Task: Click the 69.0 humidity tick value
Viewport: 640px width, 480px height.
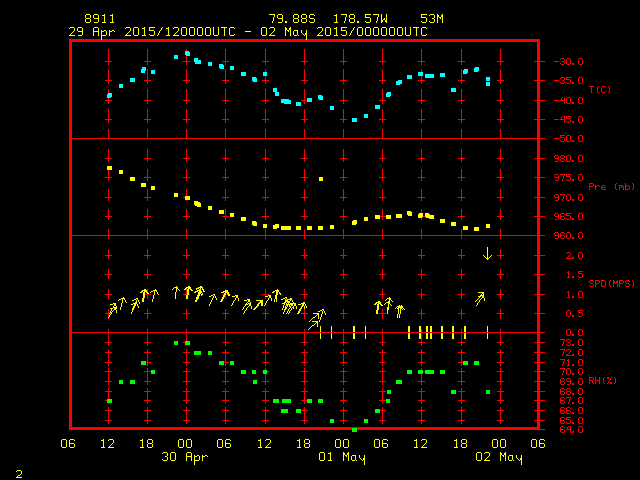Action: point(571,382)
